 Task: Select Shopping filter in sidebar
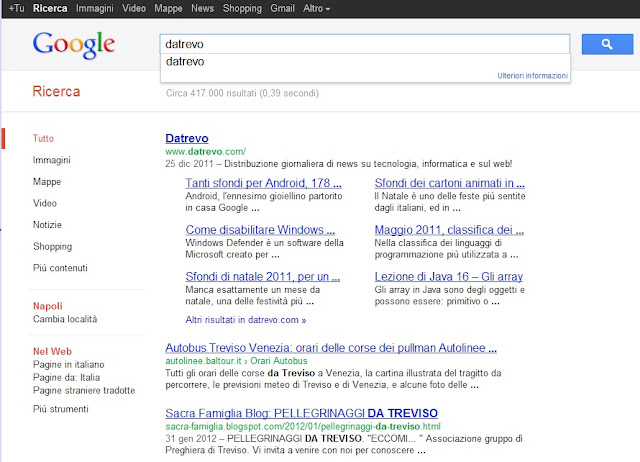pyautogui.click(x=52, y=247)
